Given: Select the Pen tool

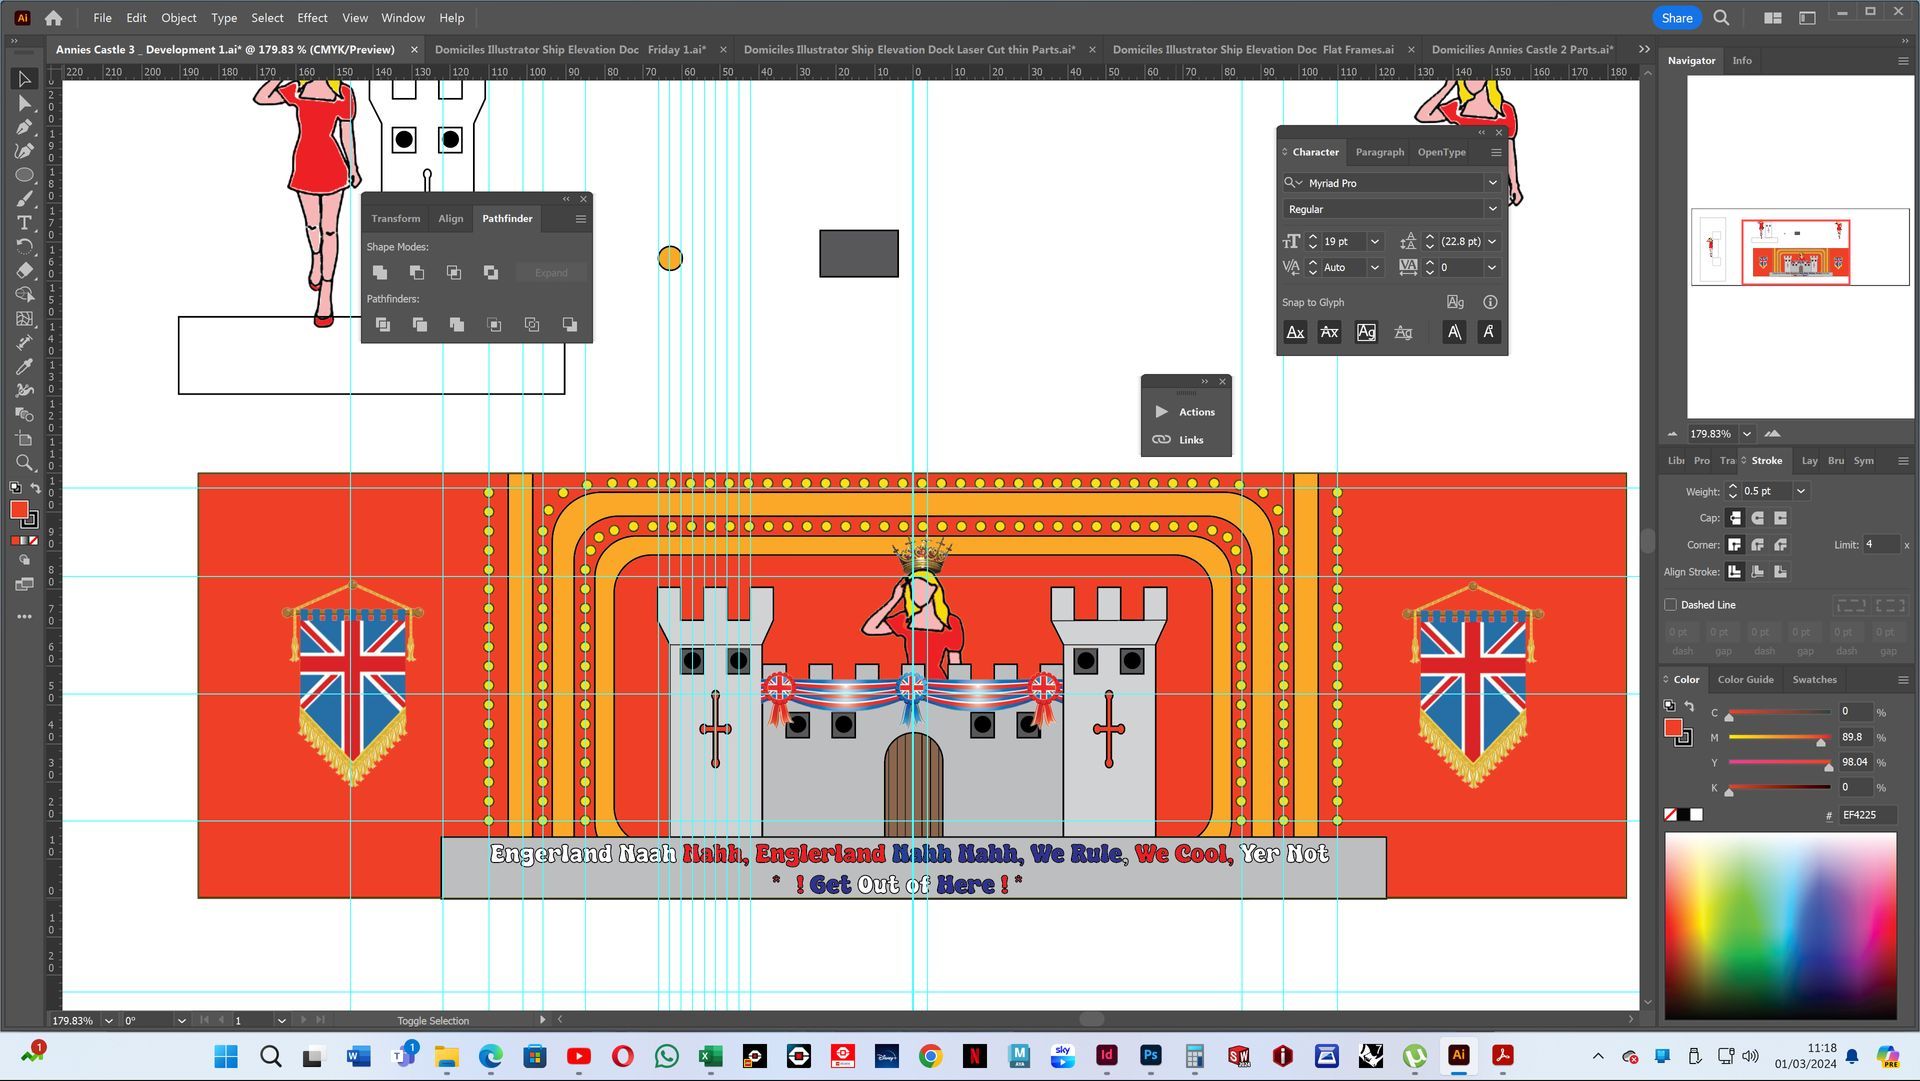Looking at the screenshot, I should (24, 127).
